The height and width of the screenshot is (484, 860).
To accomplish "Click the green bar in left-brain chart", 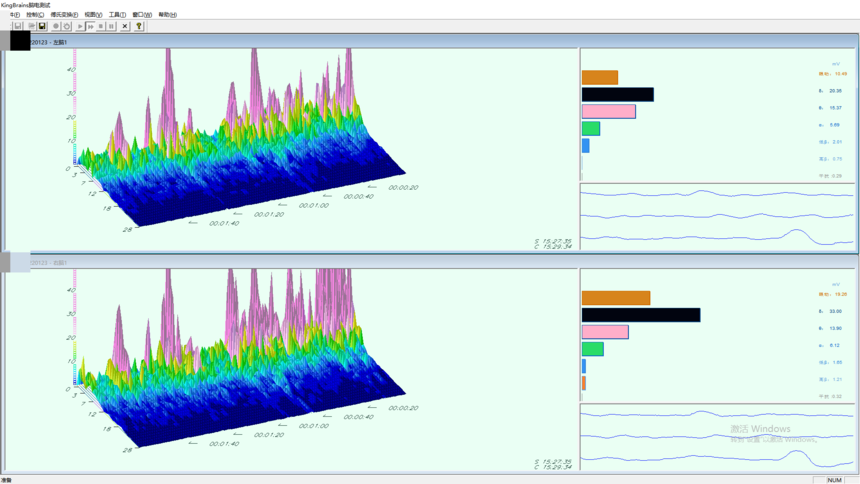I will coord(591,128).
